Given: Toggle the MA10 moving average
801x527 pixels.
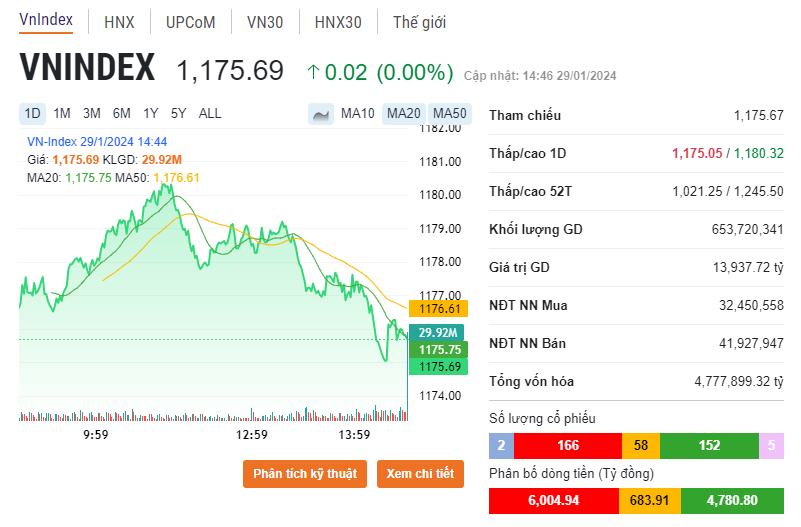Looking at the screenshot, I should (x=357, y=113).
